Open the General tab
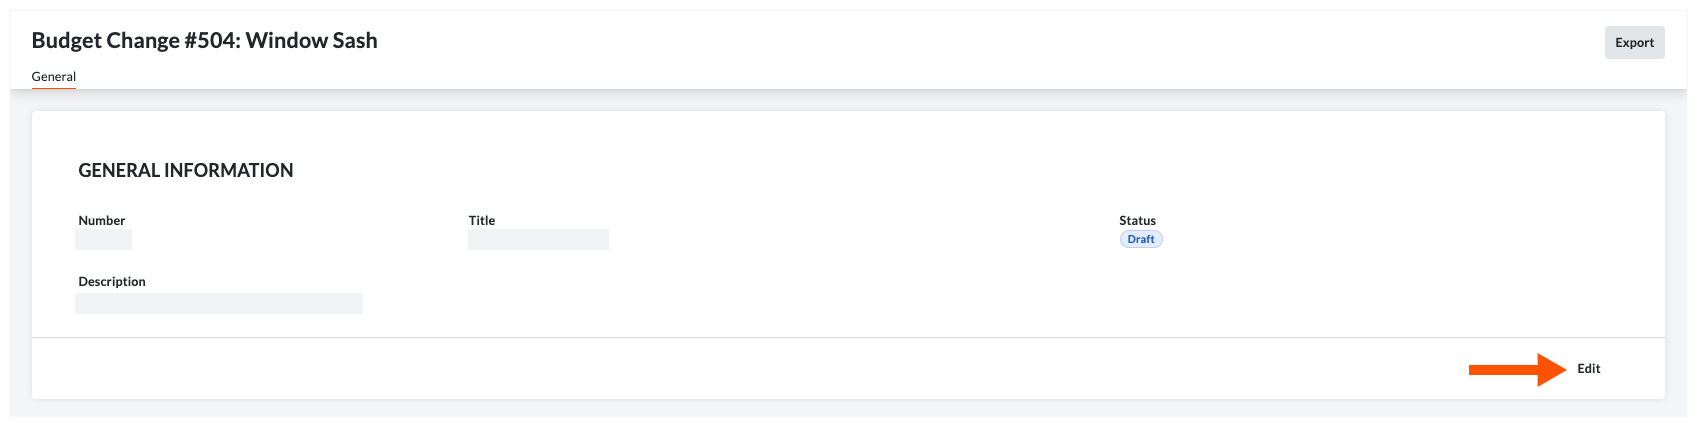The height and width of the screenshot is (426, 1697). 54,76
